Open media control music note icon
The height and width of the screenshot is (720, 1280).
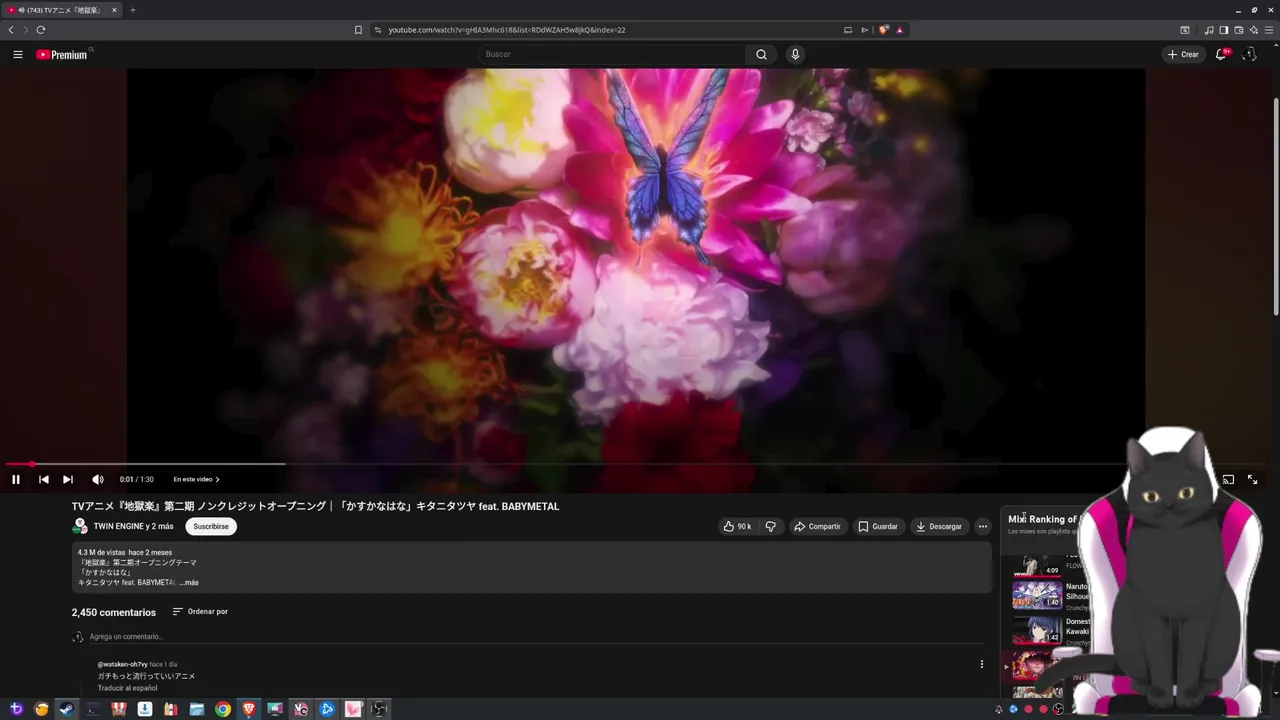[1208, 30]
